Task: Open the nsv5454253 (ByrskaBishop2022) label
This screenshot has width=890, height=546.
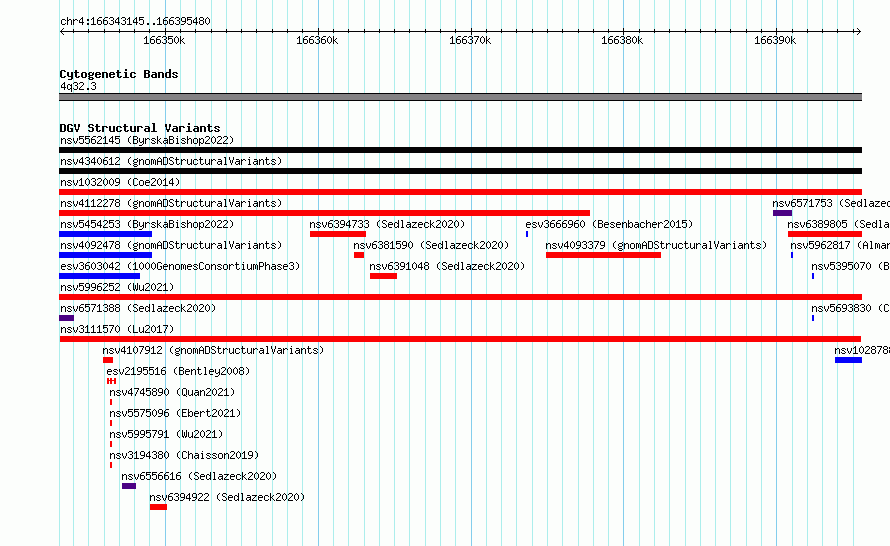Action: tap(147, 224)
